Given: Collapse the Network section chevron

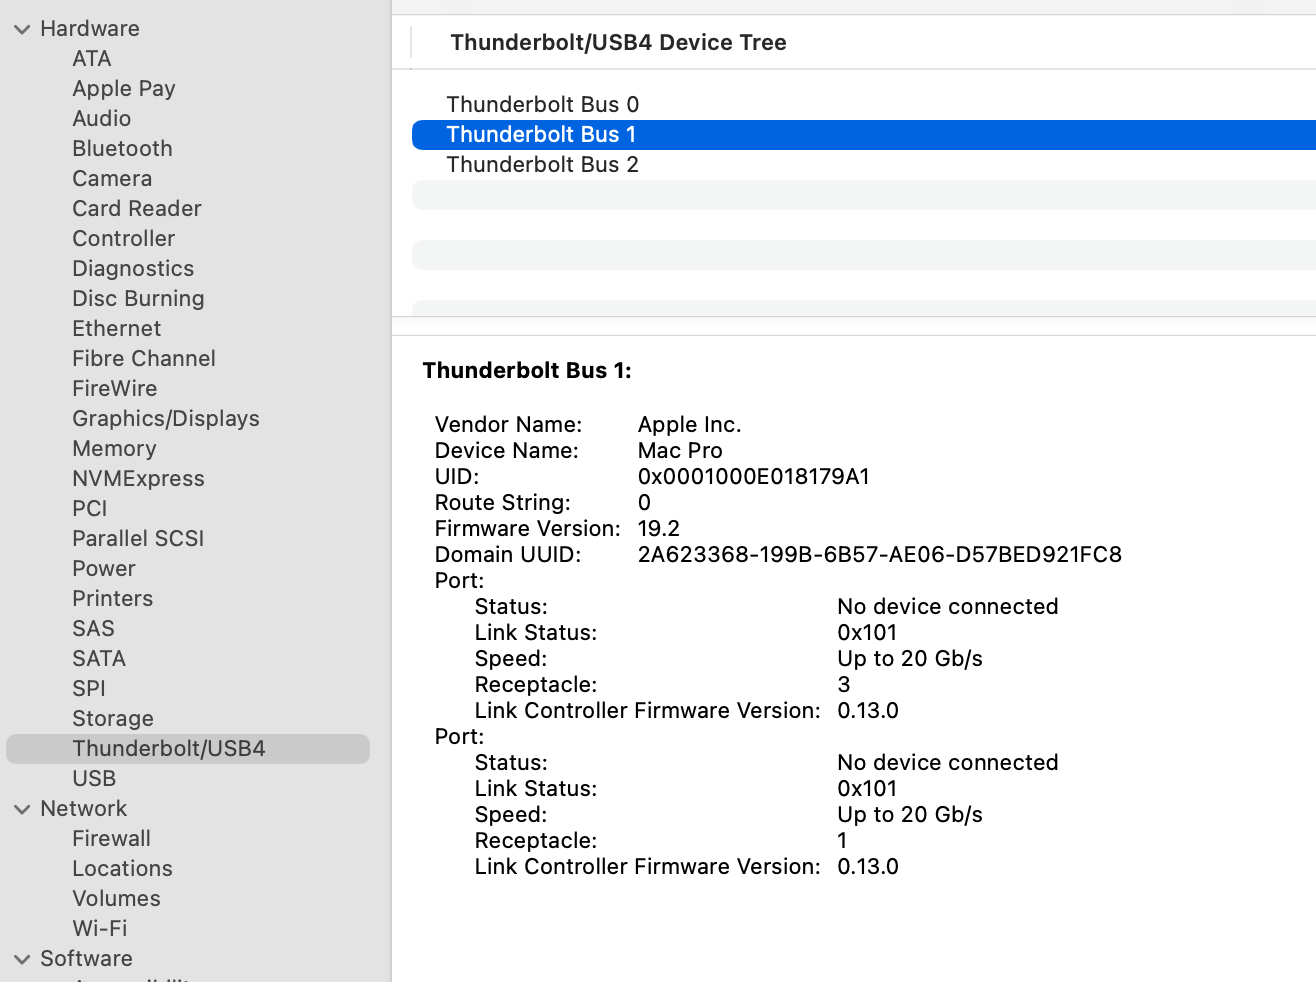Looking at the screenshot, I should pos(22,809).
